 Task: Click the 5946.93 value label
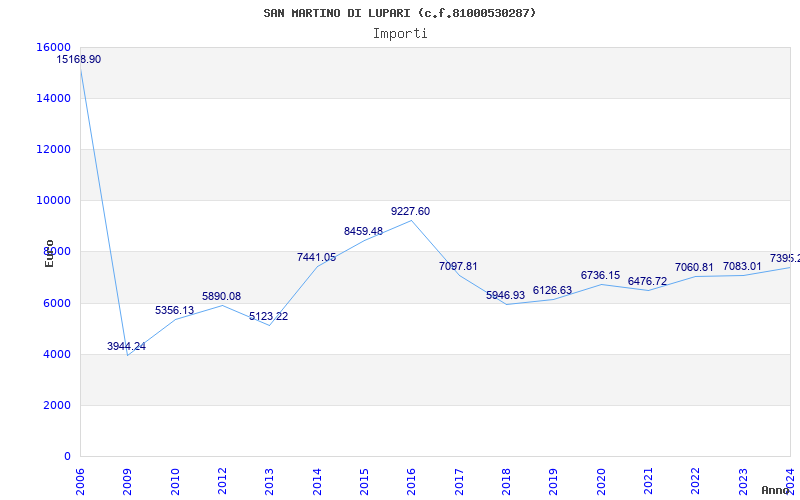[505, 296]
